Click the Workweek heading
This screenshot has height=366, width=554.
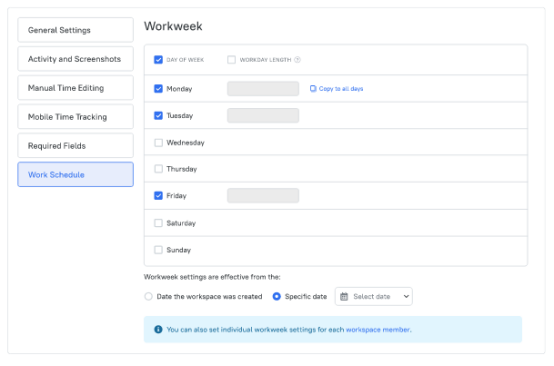point(173,26)
